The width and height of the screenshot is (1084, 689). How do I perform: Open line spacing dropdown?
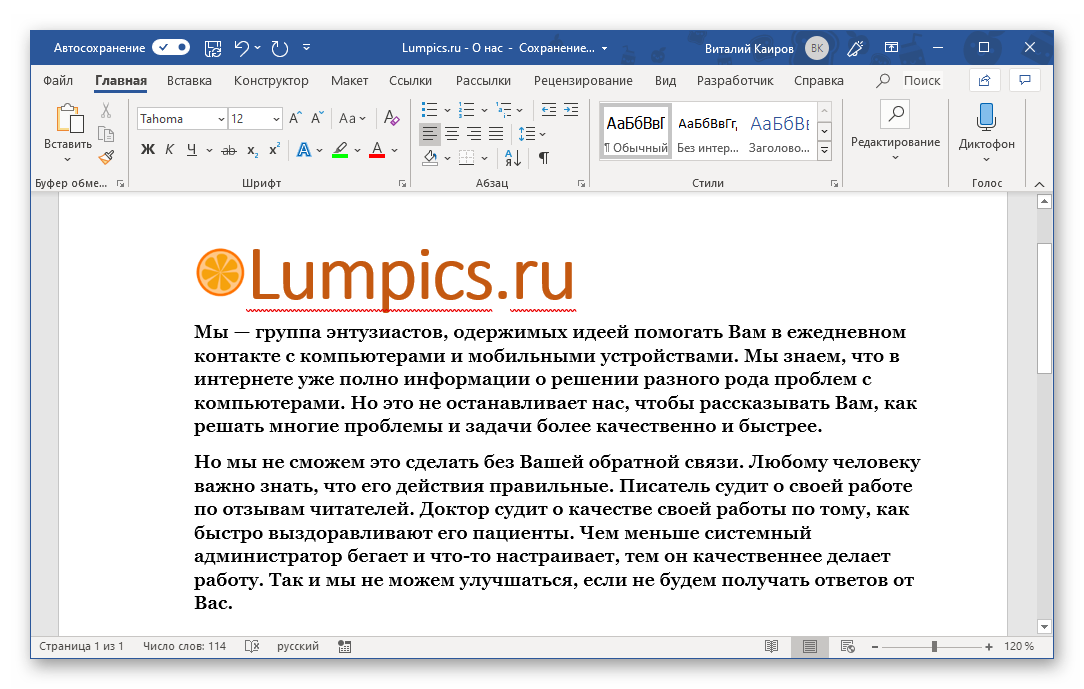pyautogui.click(x=532, y=133)
